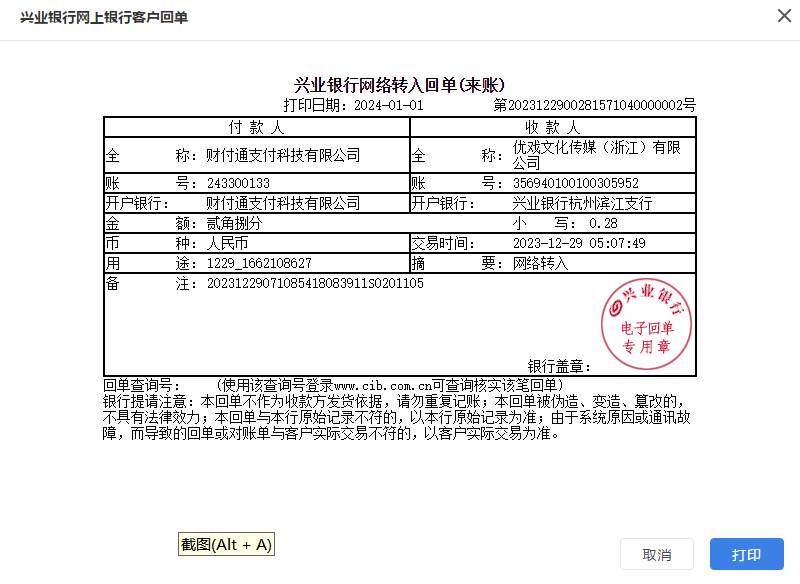Click the 银行盖章 label
Screen dimensions: 800x584
point(559,366)
